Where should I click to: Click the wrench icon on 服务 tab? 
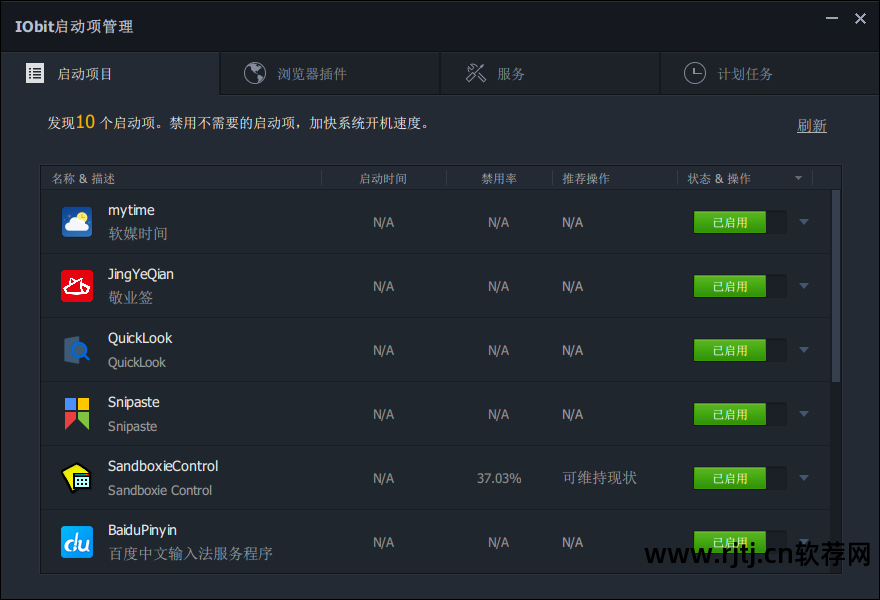pyautogui.click(x=475, y=72)
